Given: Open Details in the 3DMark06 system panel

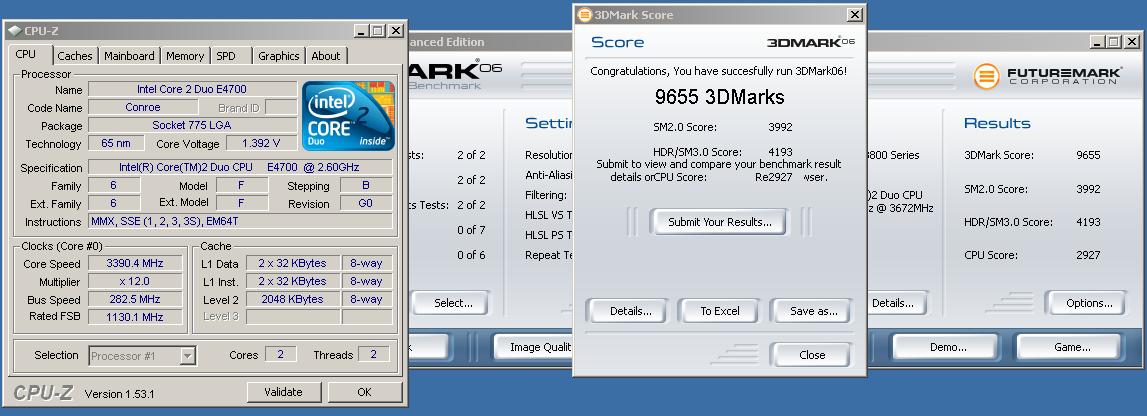Looking at the screenshot, I should pyautogui.click(x=895, y=303).
